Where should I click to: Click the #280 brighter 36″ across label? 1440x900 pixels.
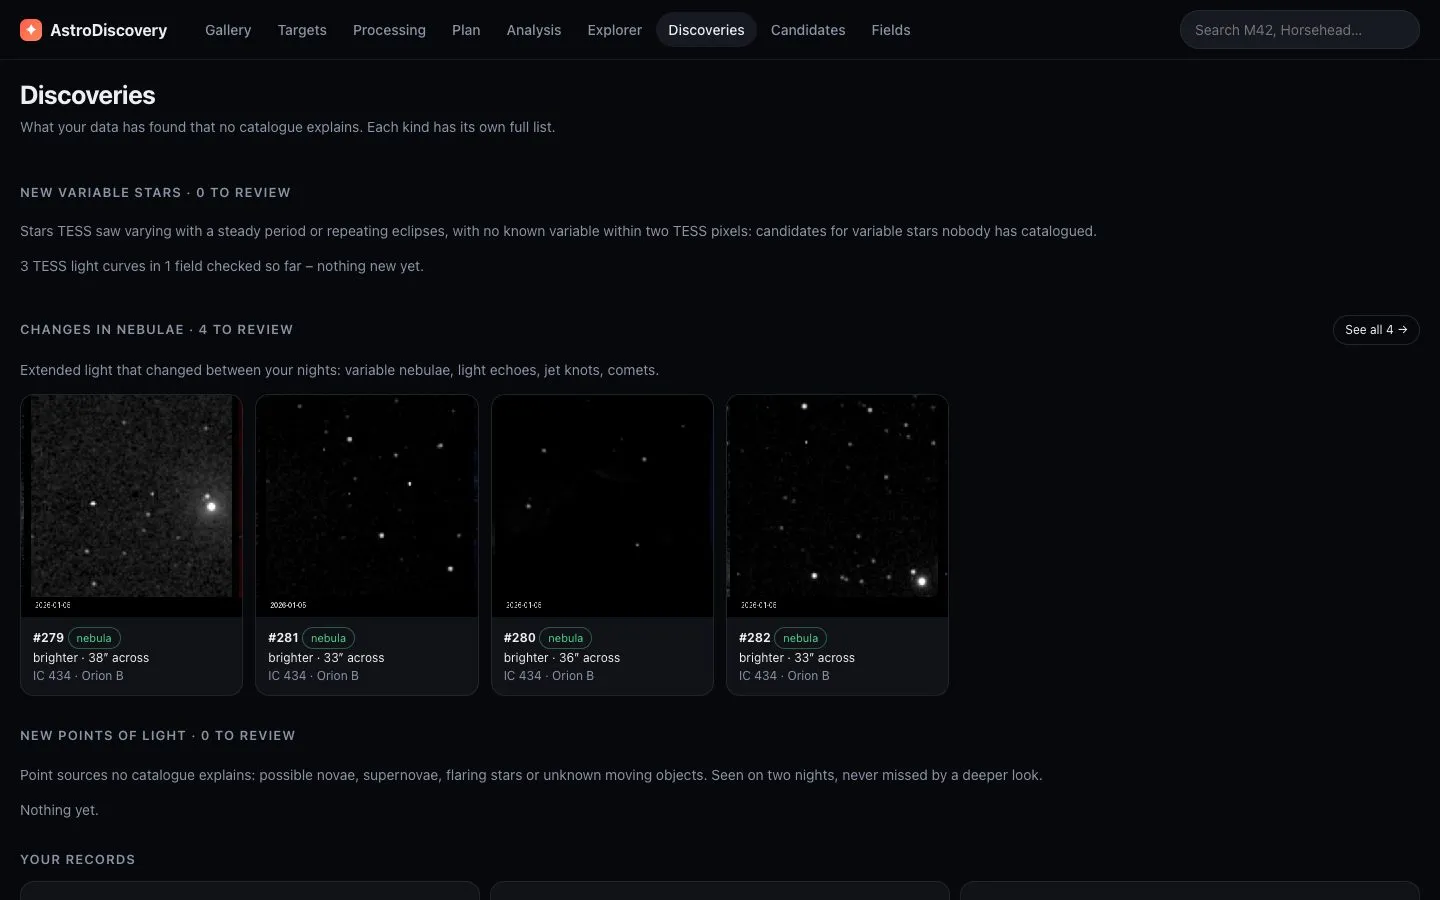[562, 658]
